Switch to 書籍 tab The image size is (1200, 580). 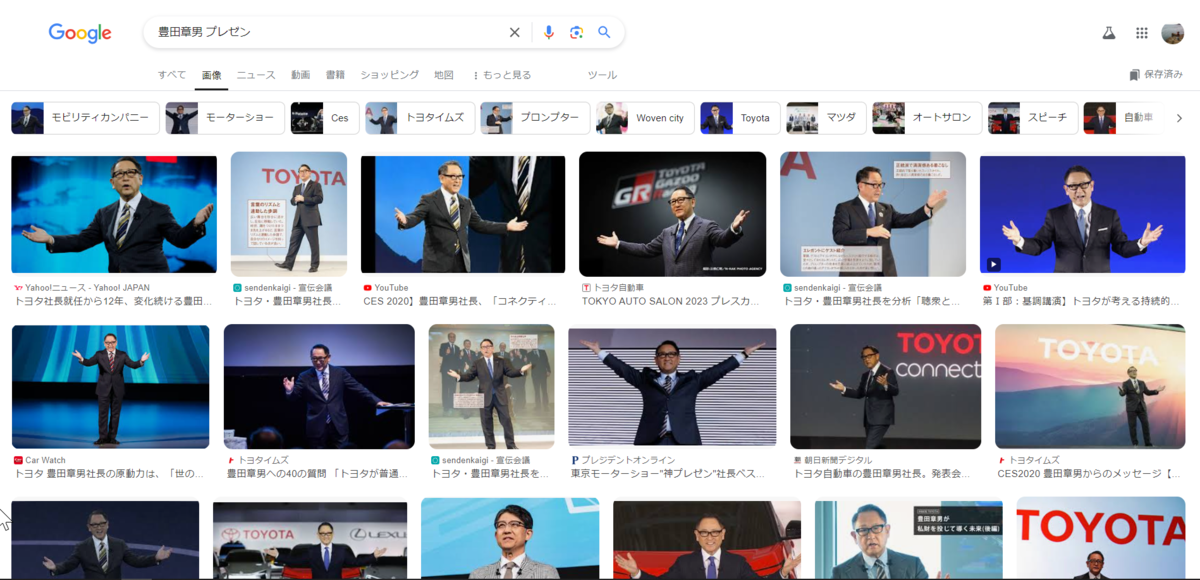coord(336,75)
